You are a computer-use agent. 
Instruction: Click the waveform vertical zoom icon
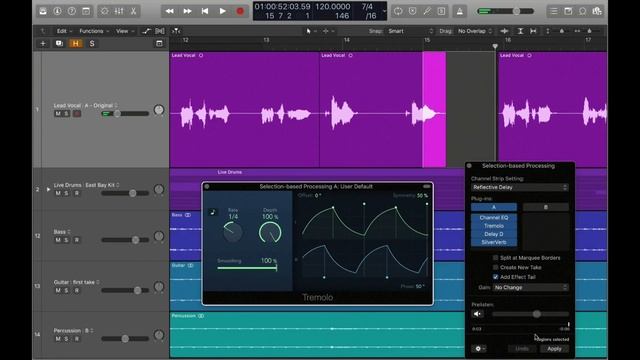click(505, 31)
